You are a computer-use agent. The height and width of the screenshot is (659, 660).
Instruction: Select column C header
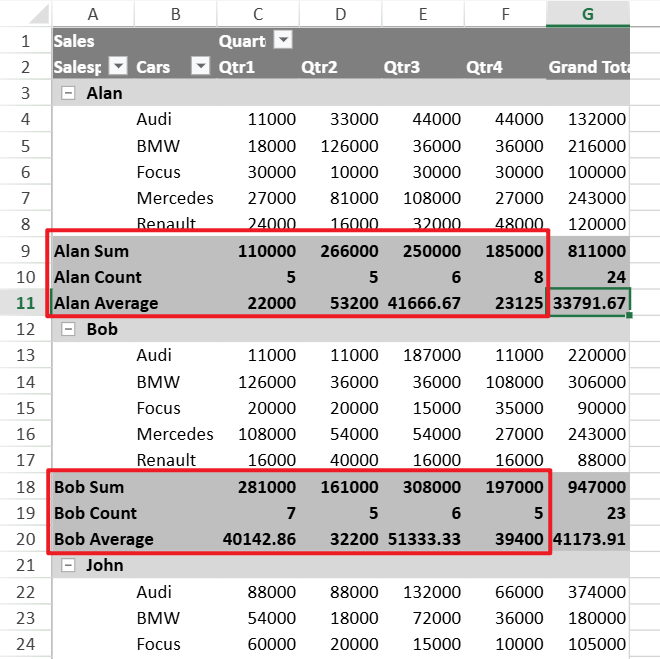258,14
